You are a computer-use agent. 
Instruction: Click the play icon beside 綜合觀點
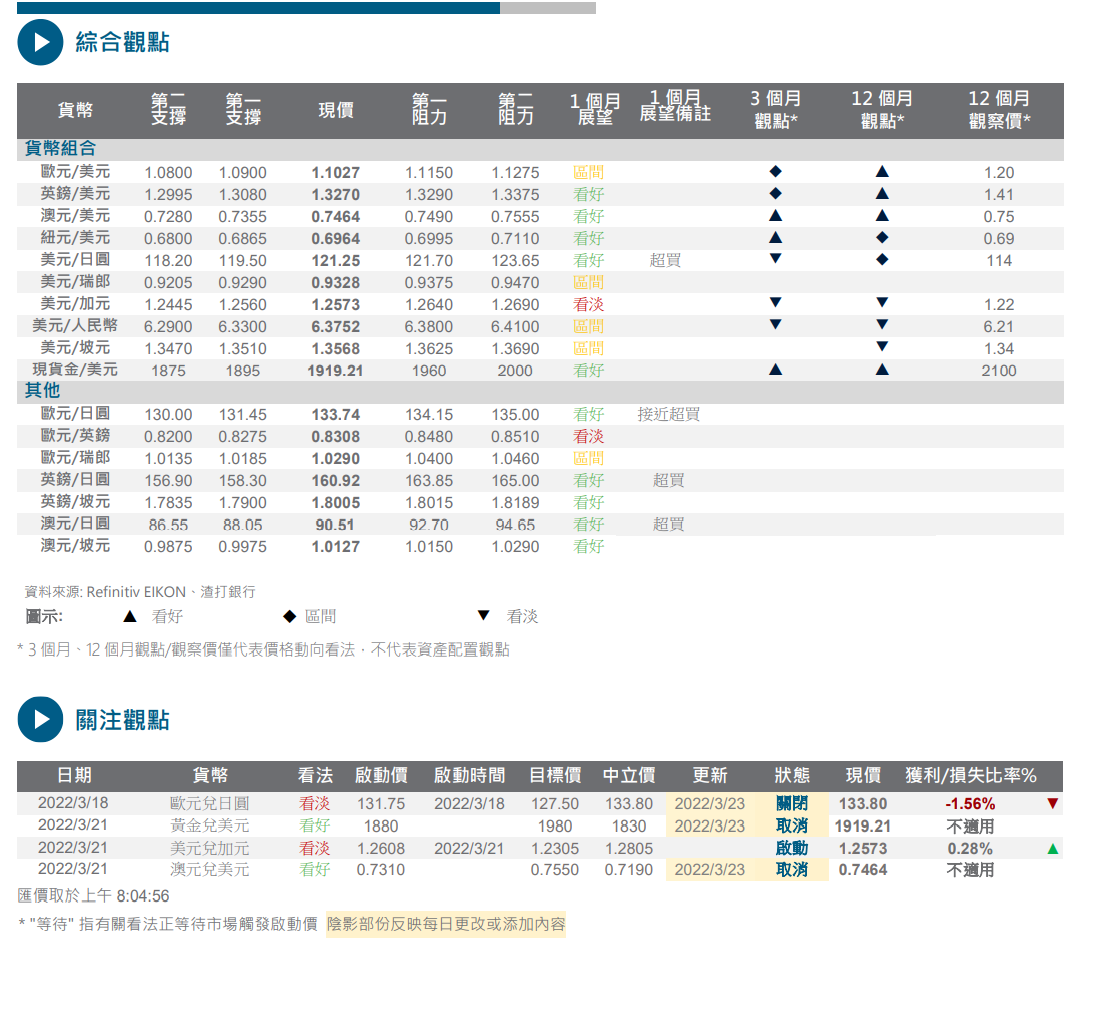point(40,42)
